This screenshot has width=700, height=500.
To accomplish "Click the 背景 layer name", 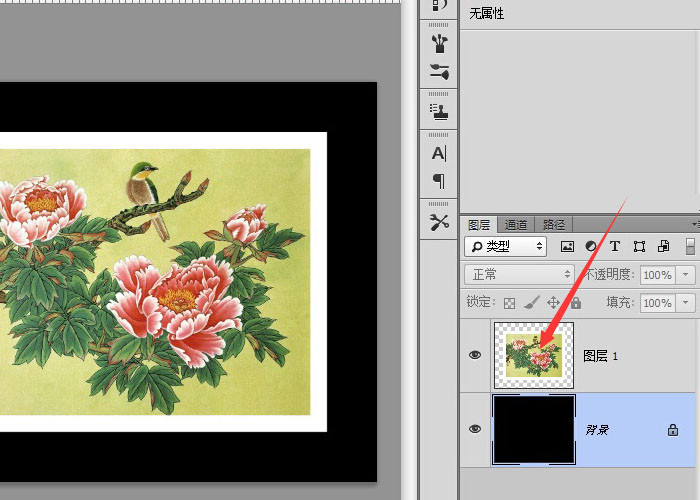I will click(x=597, y=430).
